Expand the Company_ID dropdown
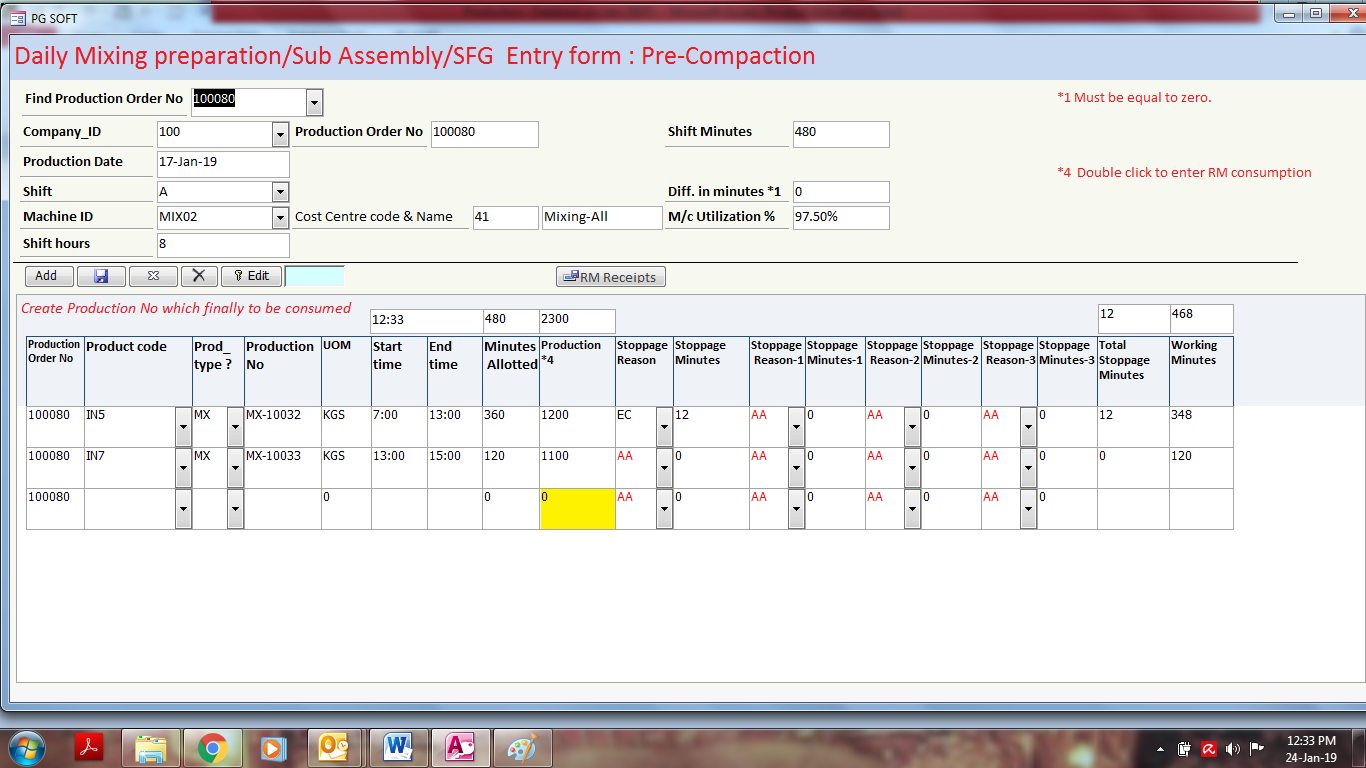Viewport: 1366px width, 768px height. tap(280, 134)
